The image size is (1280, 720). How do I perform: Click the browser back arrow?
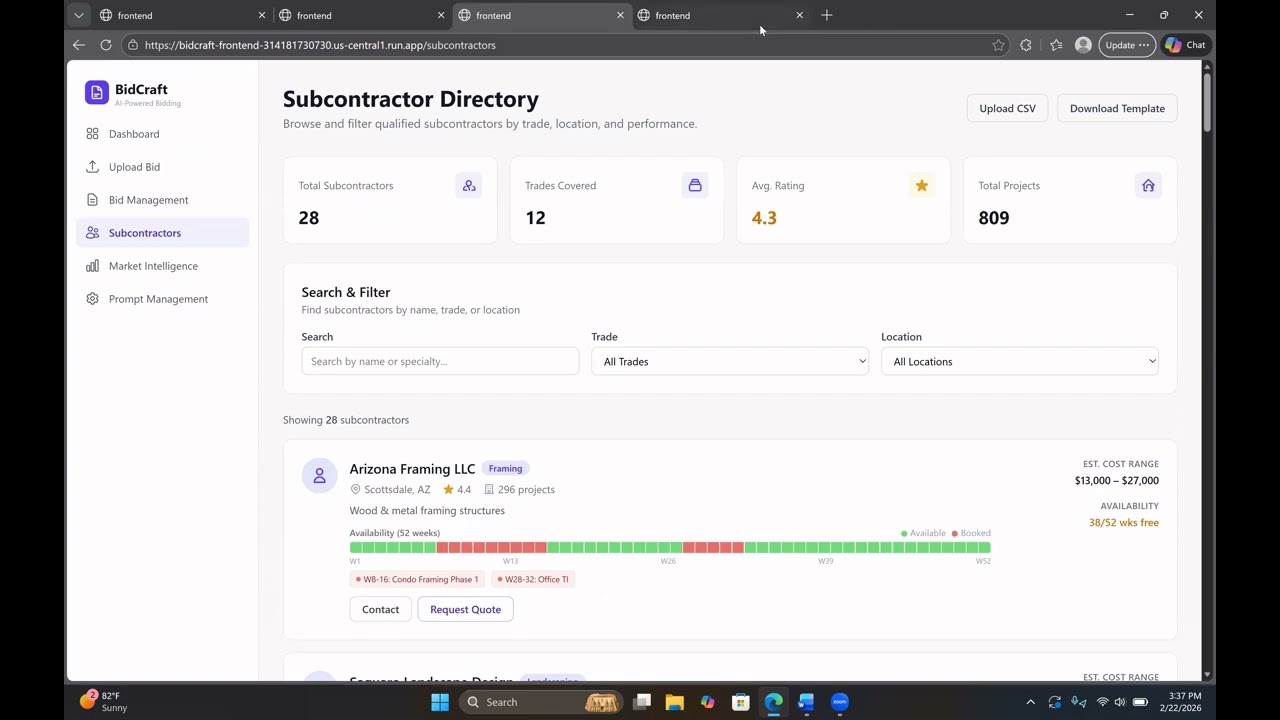[x=79, y=45]
